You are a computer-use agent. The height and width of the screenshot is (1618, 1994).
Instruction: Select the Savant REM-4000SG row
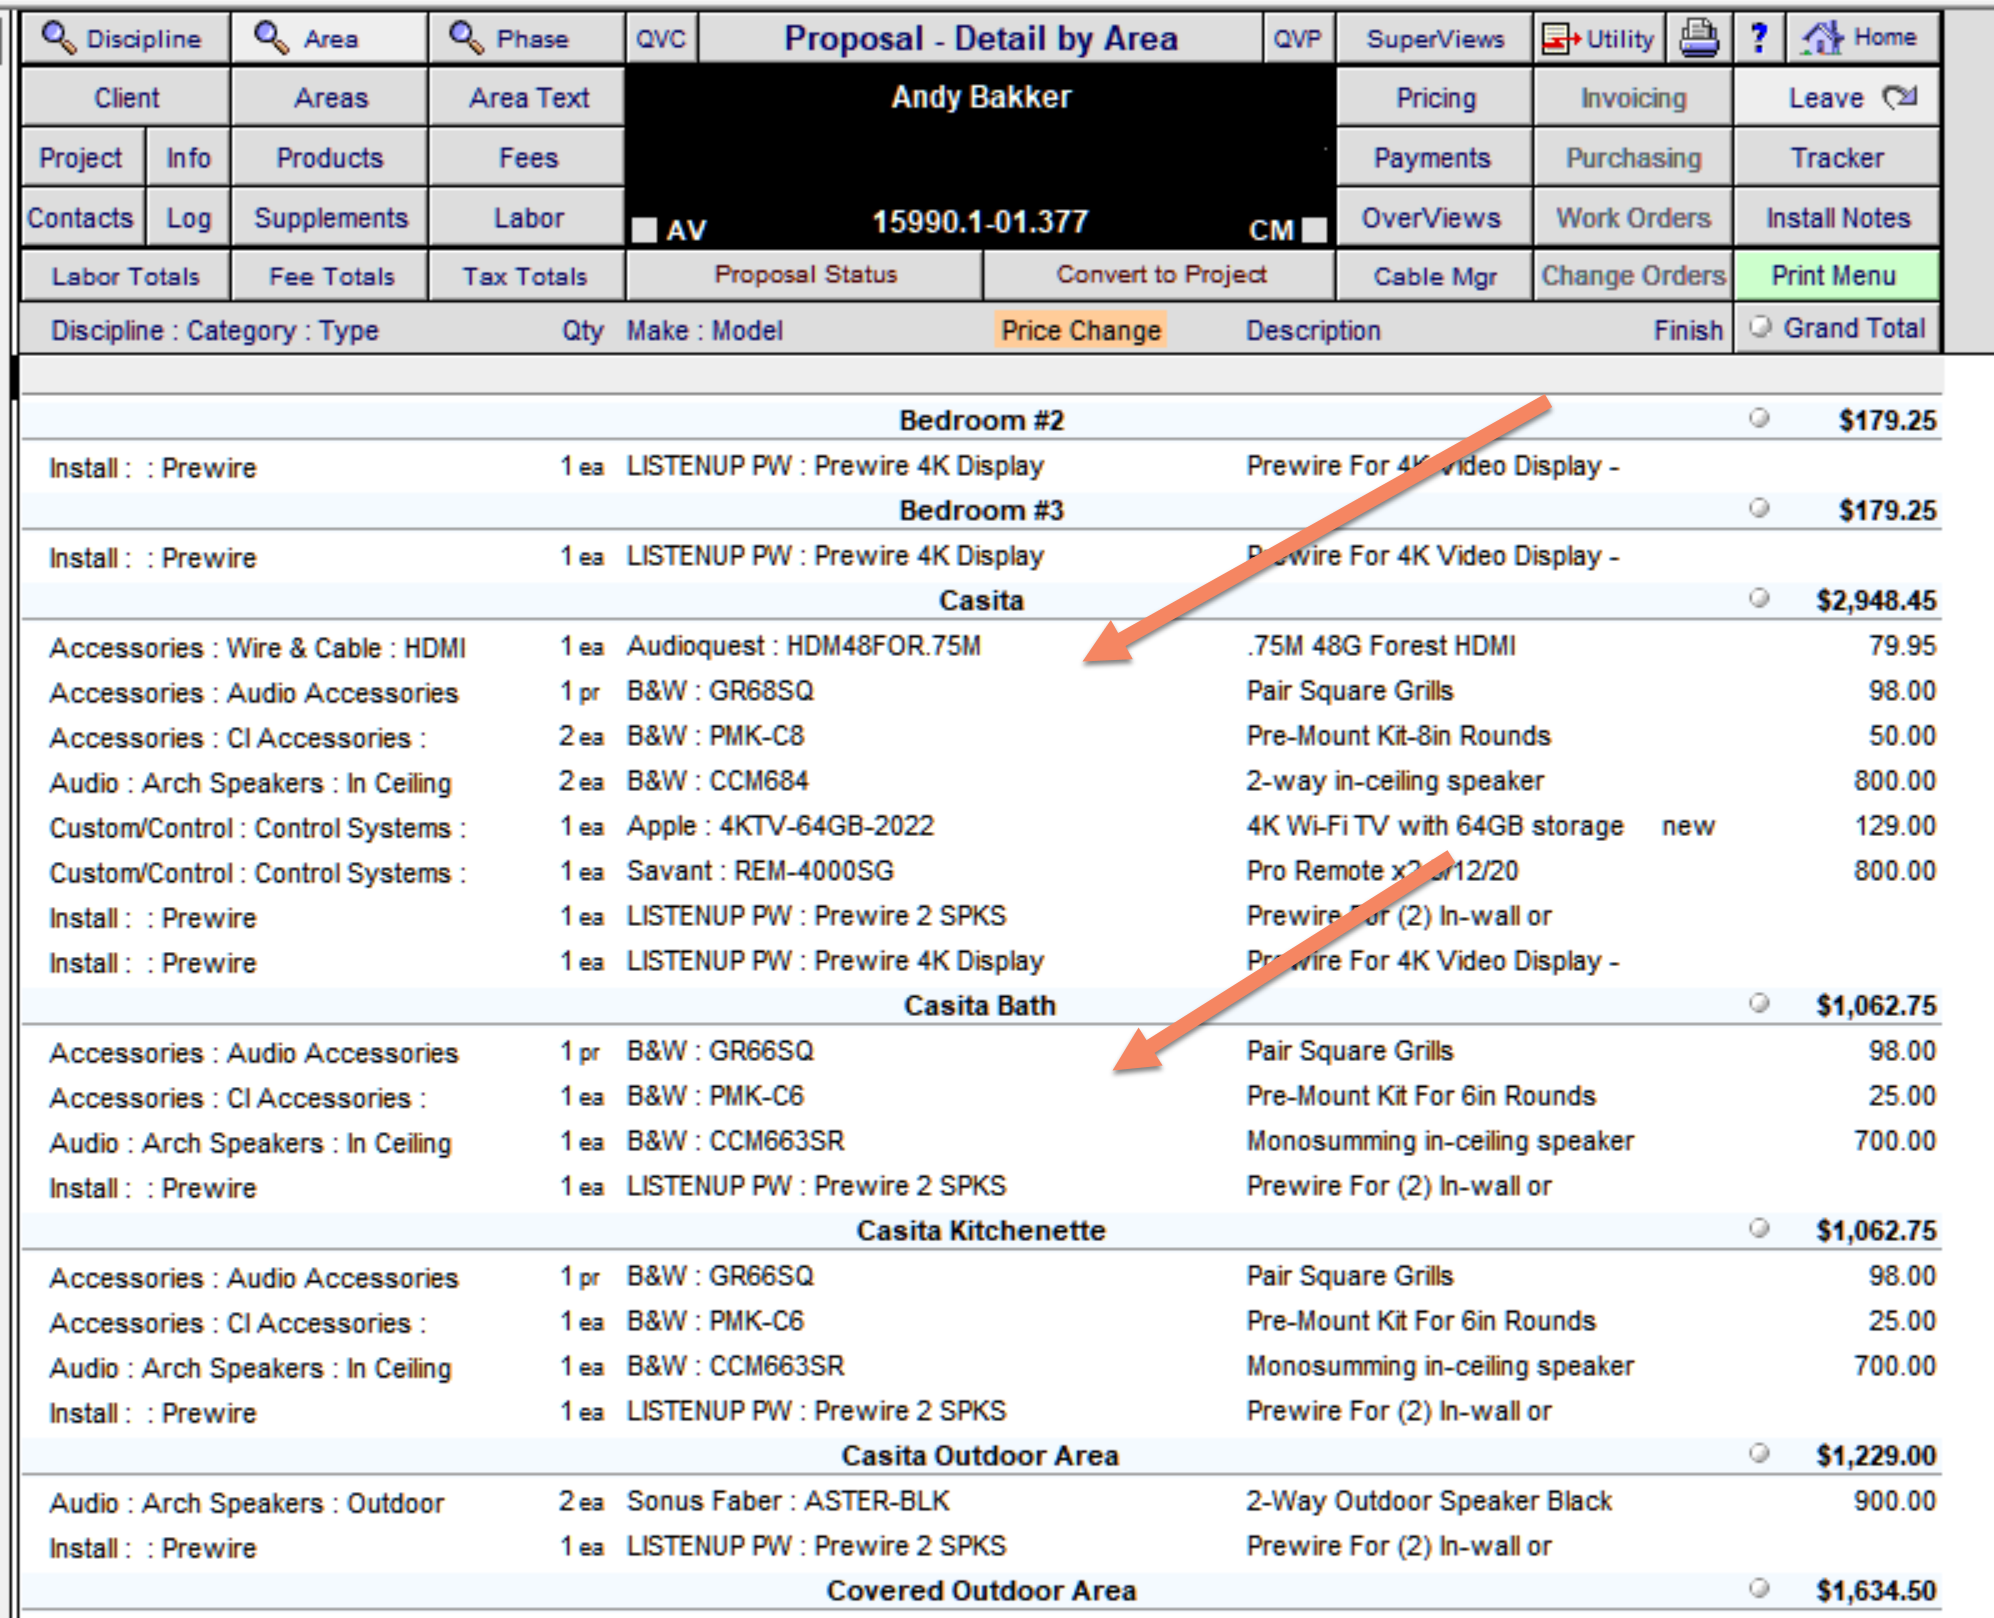(981, 871)
